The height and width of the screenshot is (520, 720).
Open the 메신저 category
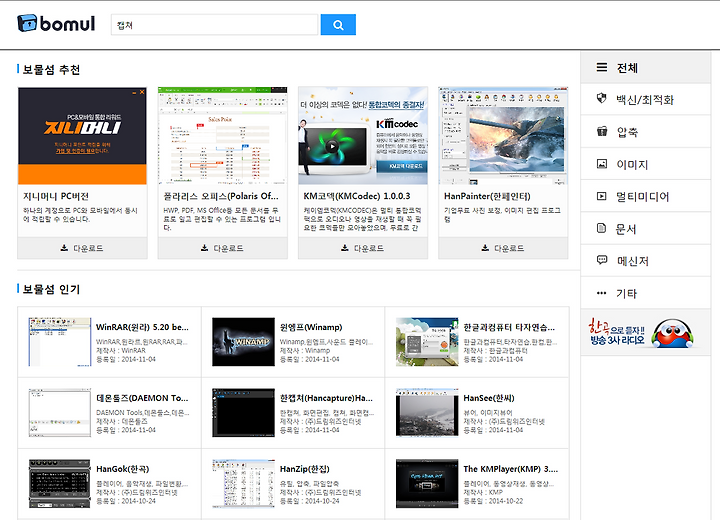click(646, 260)
